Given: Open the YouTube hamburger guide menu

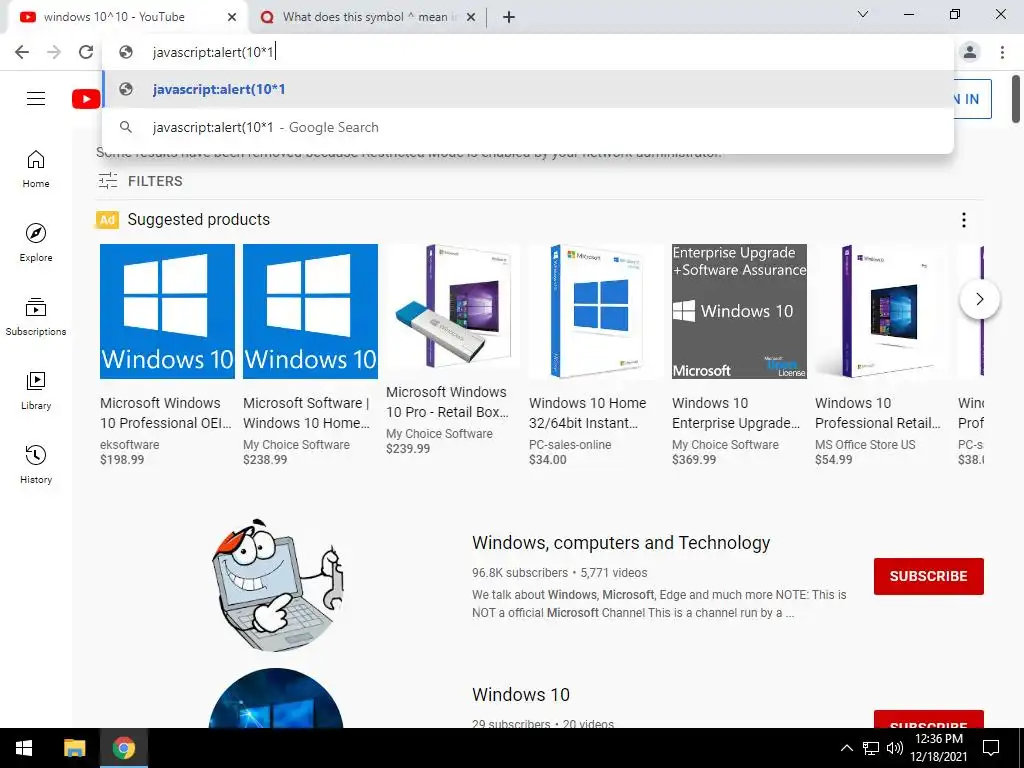Looking at the screenshot, I should coord(36,99).
